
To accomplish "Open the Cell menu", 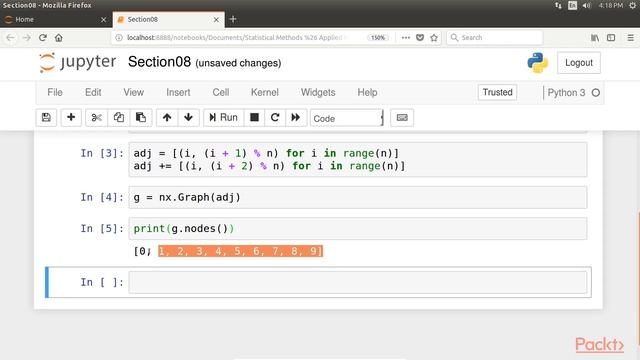I will tap(220, 92).
